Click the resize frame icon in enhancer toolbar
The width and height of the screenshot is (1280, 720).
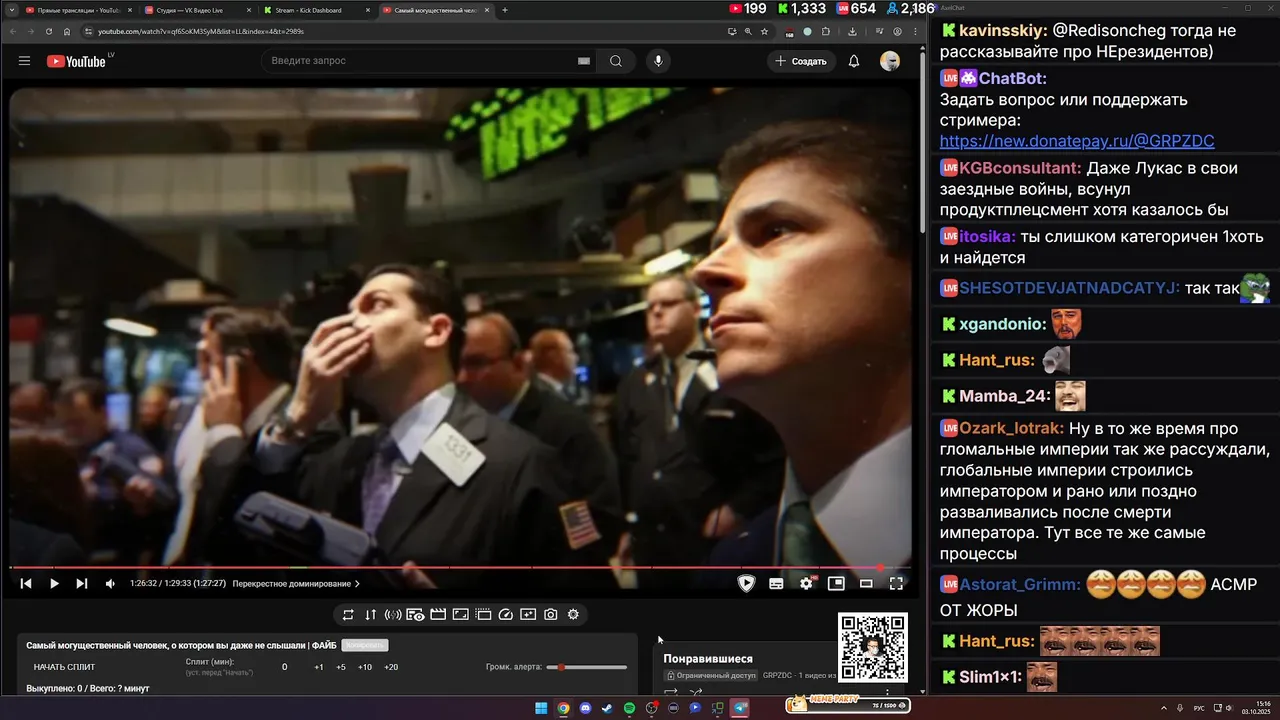(460, 615)
